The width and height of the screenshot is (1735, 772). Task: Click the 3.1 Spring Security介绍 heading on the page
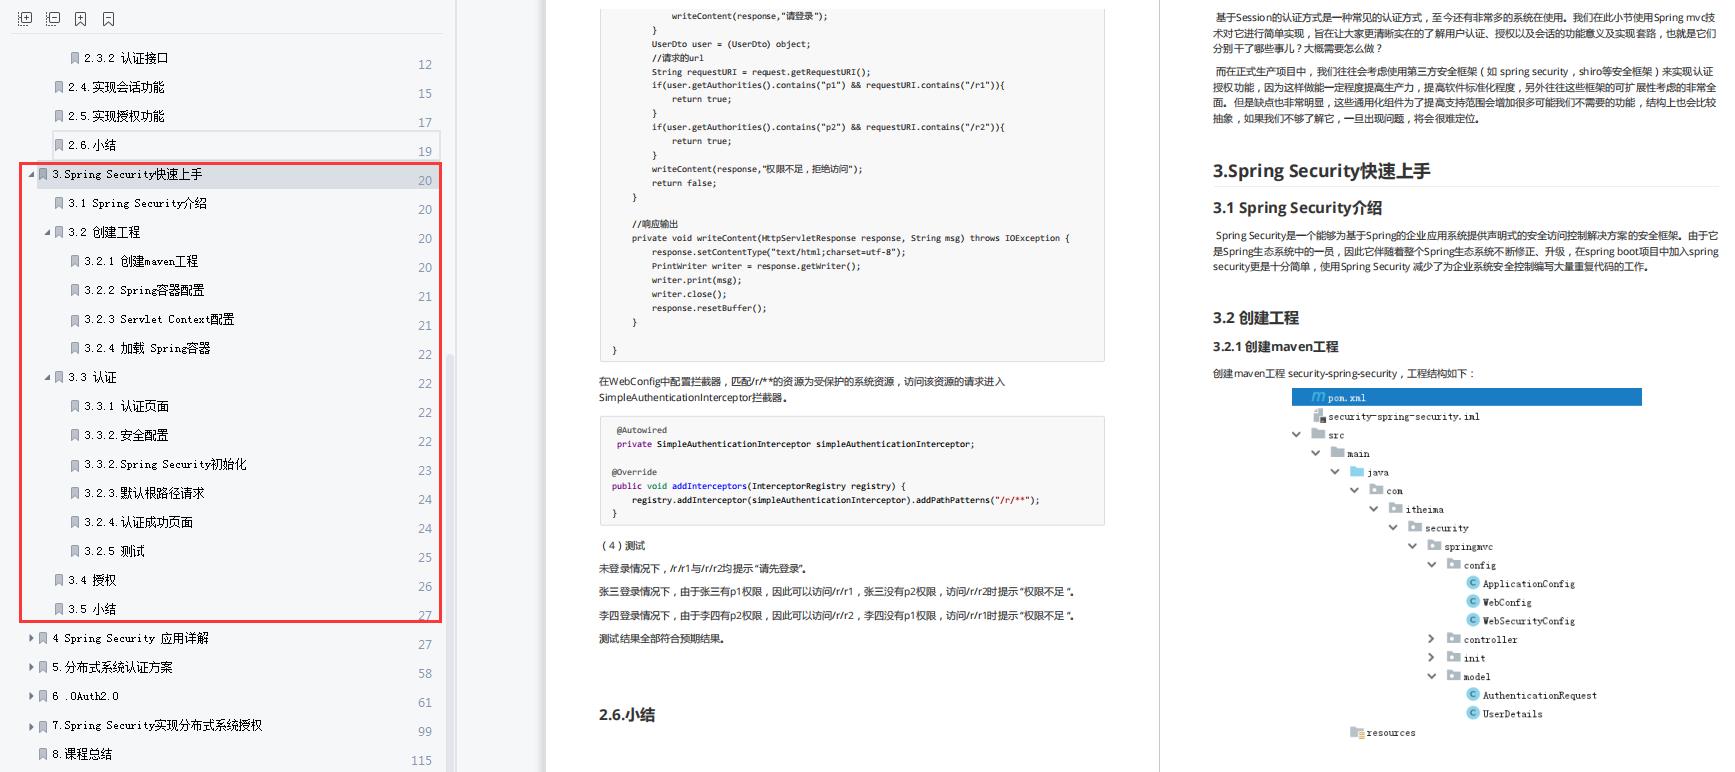click(x=1297, y=208)
